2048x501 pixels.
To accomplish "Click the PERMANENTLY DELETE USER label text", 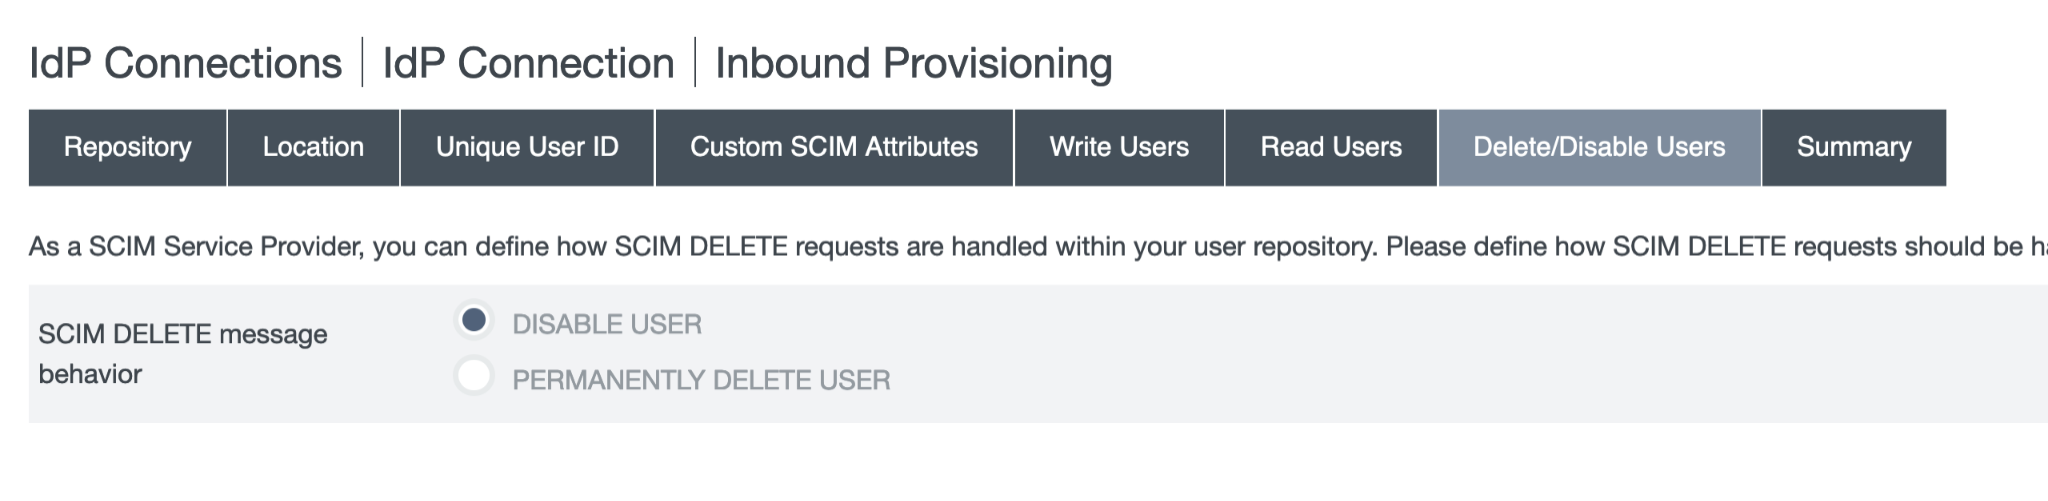I will click(701, 380).
